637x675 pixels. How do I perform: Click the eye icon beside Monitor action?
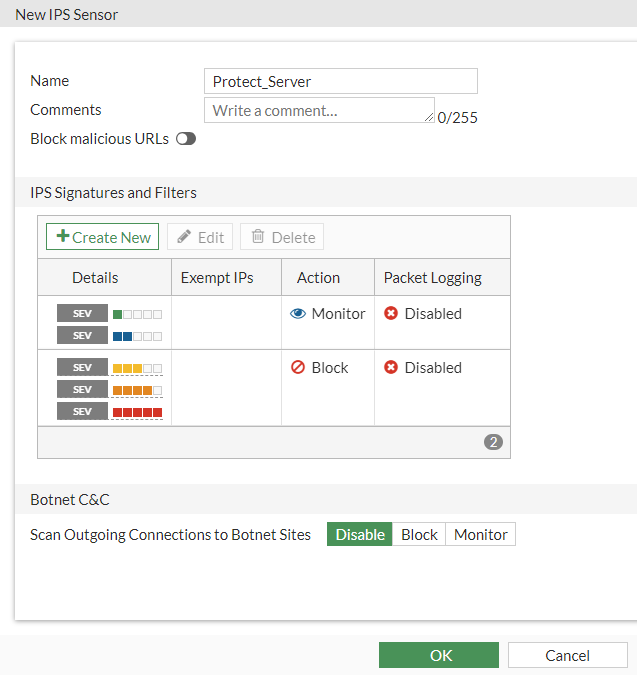(298, 313)
